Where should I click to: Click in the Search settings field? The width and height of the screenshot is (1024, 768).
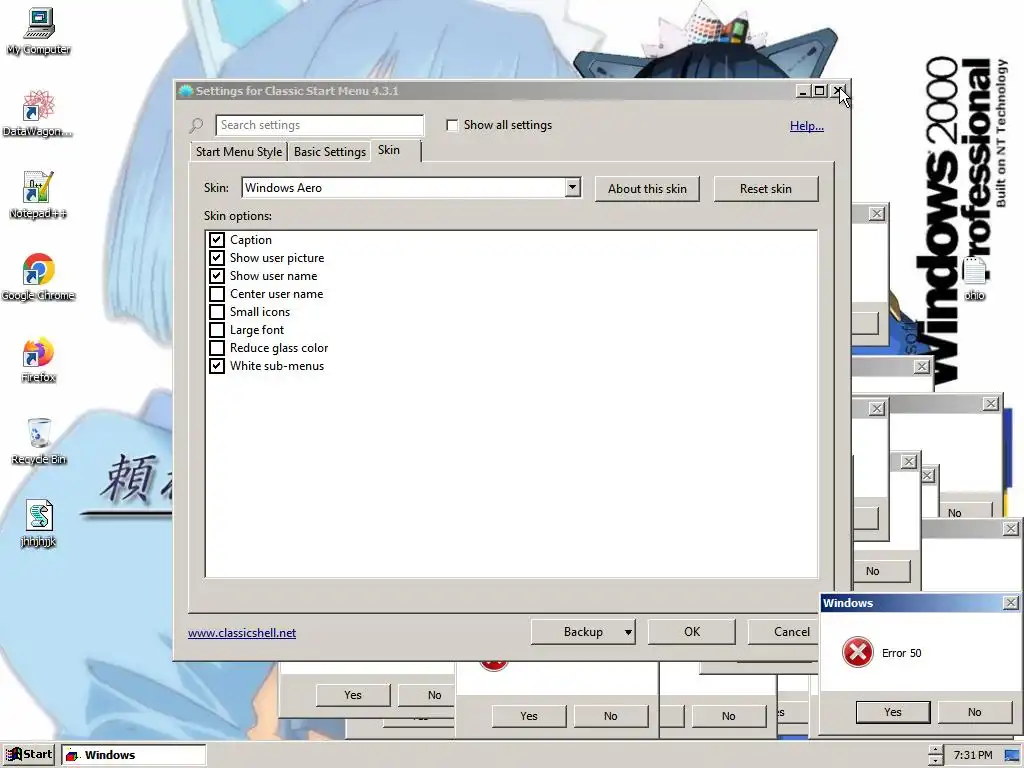(319, 125)
